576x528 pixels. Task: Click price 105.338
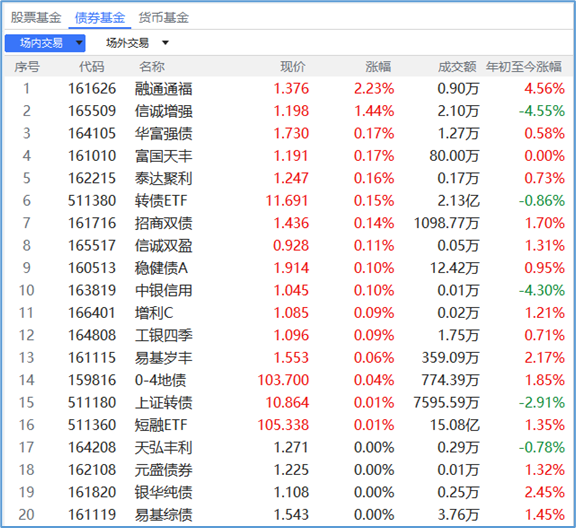(283, 425)
